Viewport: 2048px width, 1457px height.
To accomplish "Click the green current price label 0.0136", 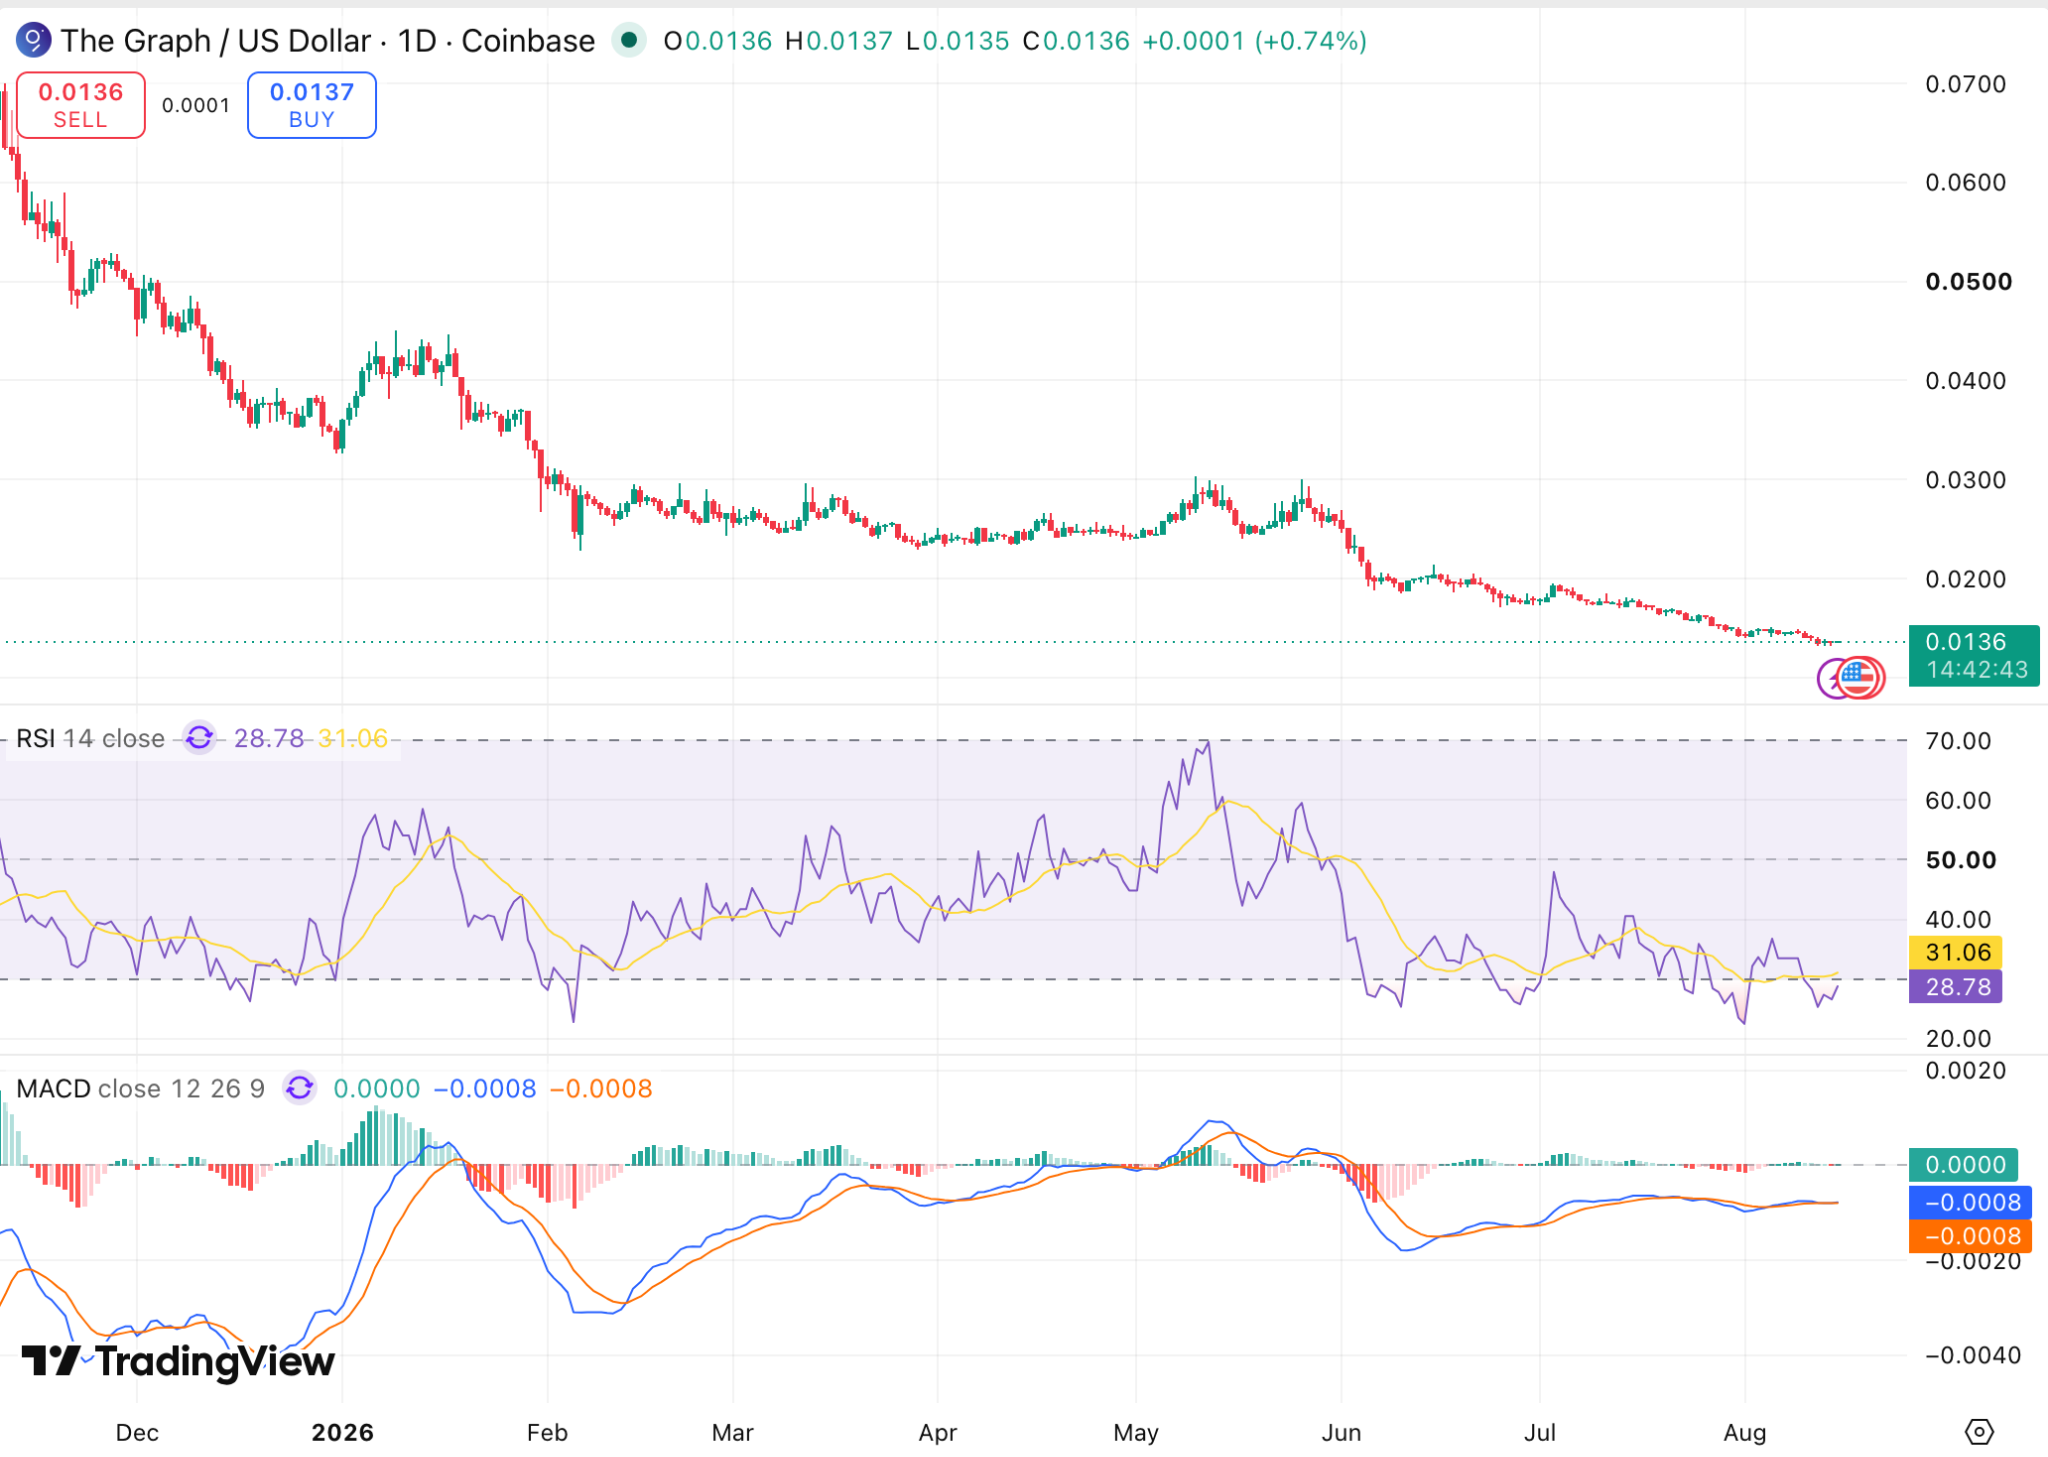I will 1974,655.
